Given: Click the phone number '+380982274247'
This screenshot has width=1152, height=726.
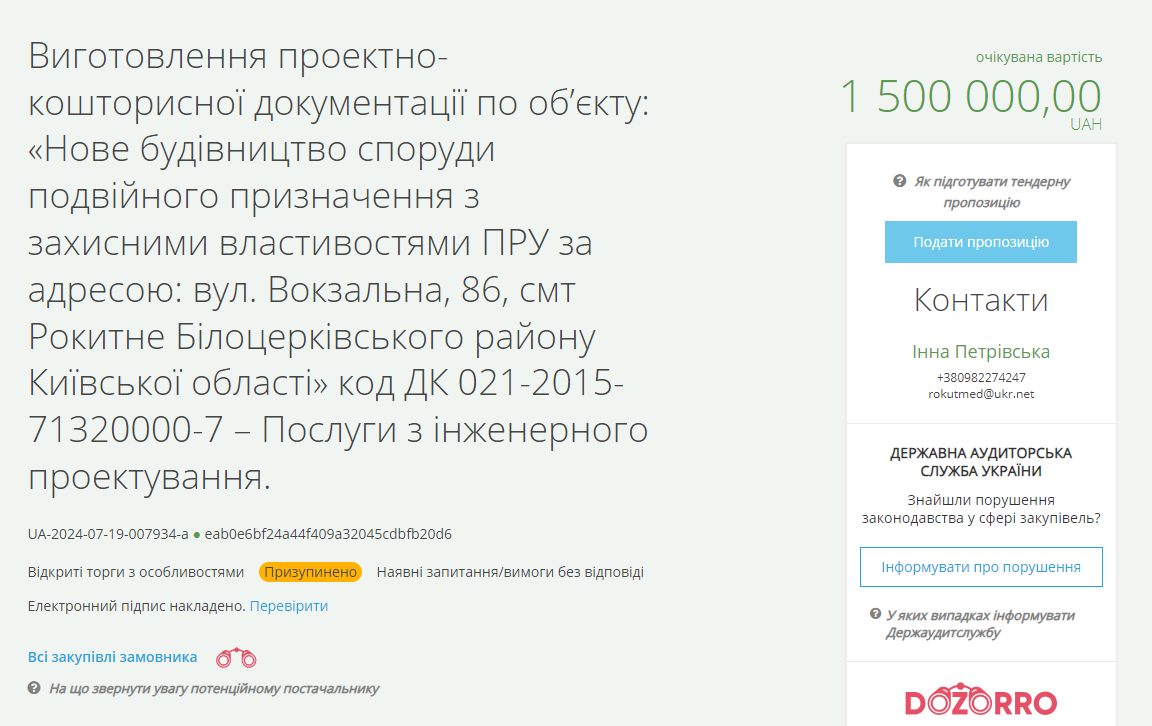Looking at the screenshot, I should click(981, 376).
